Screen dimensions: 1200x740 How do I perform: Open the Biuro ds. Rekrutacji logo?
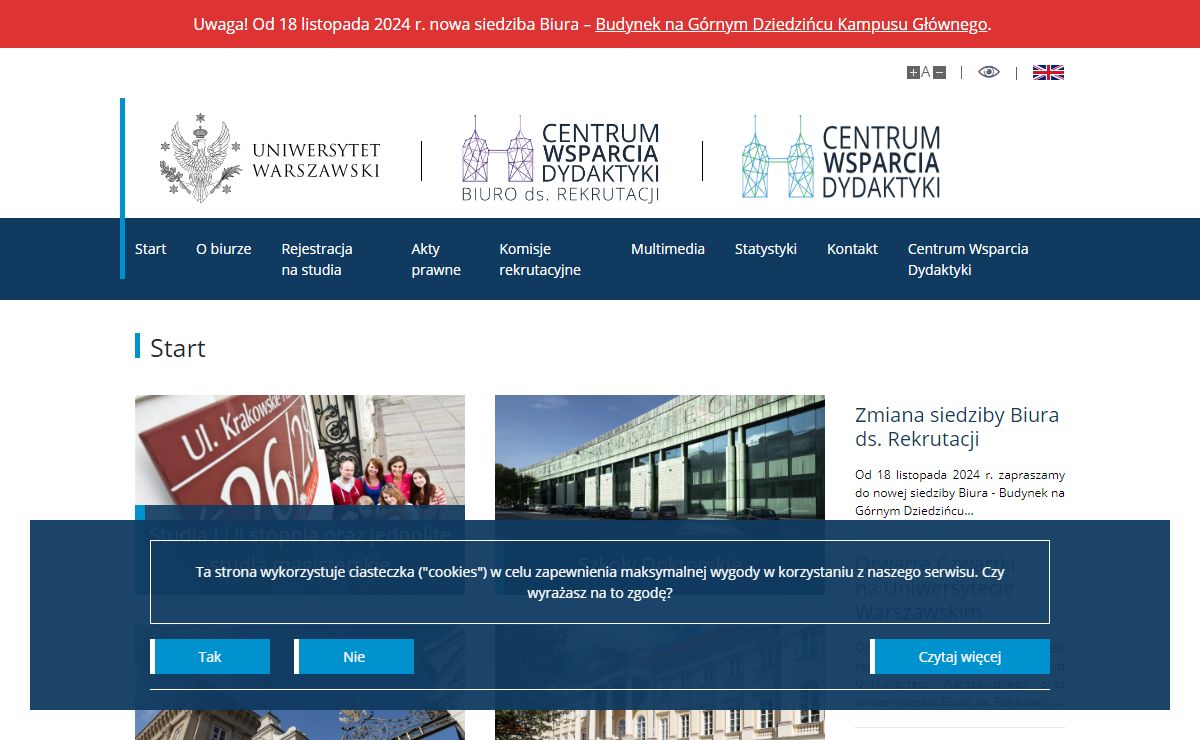[x=561, y=159]
